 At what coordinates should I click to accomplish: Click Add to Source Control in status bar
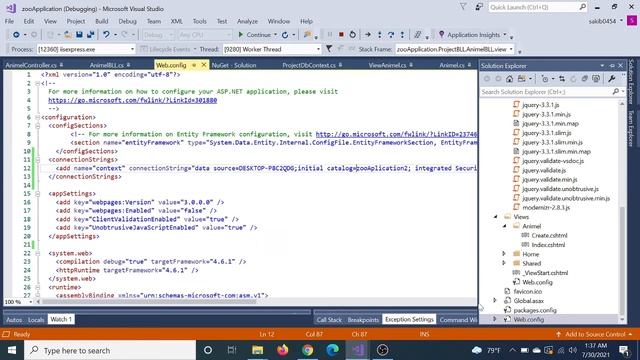594,334
